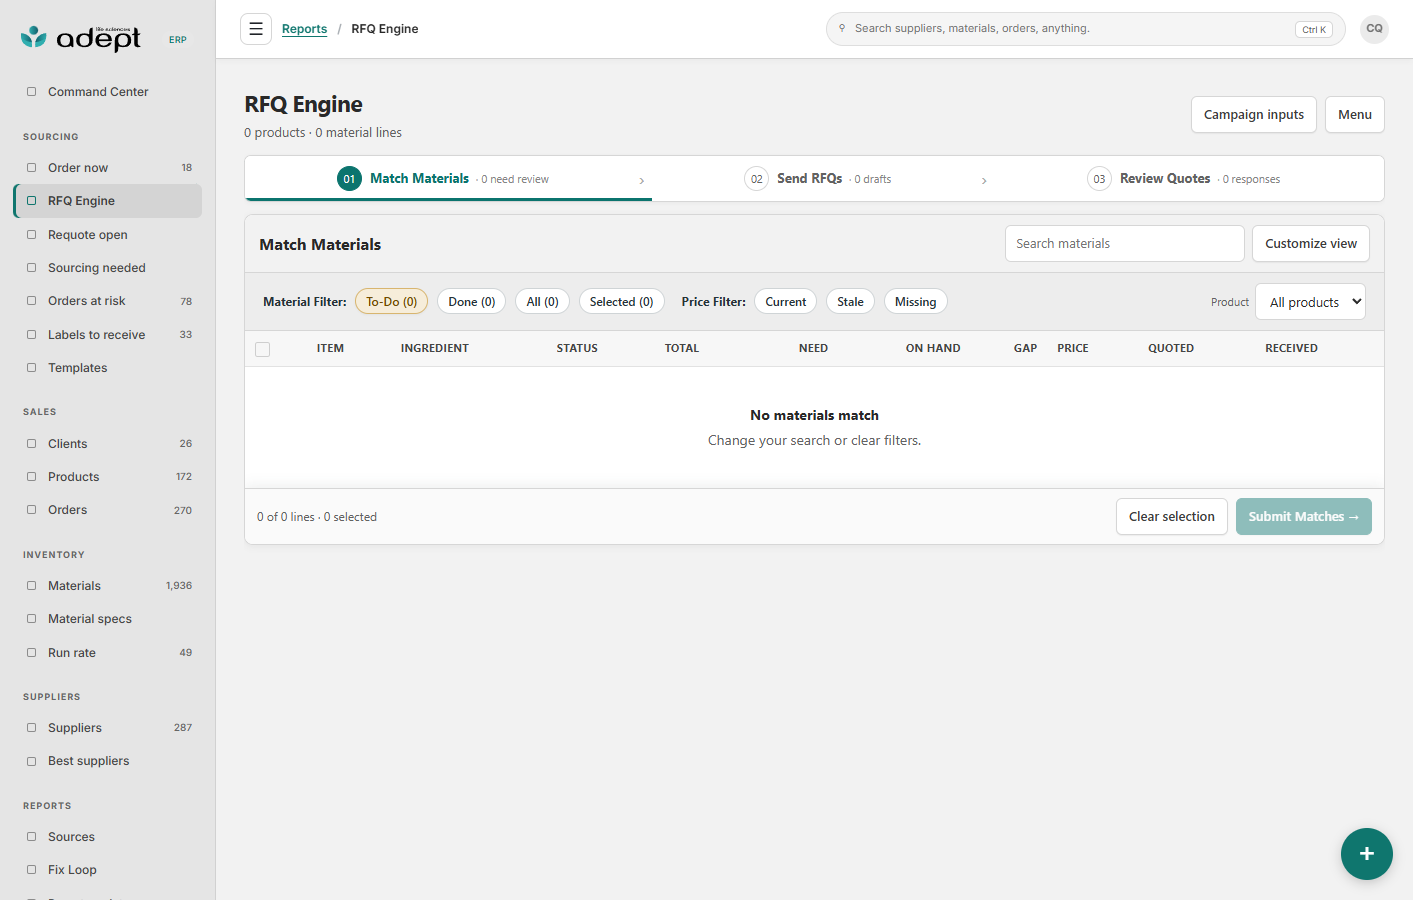Click the Orders at risk sidebar icon
Screen dimensions: 1413x900
[31, 301]
